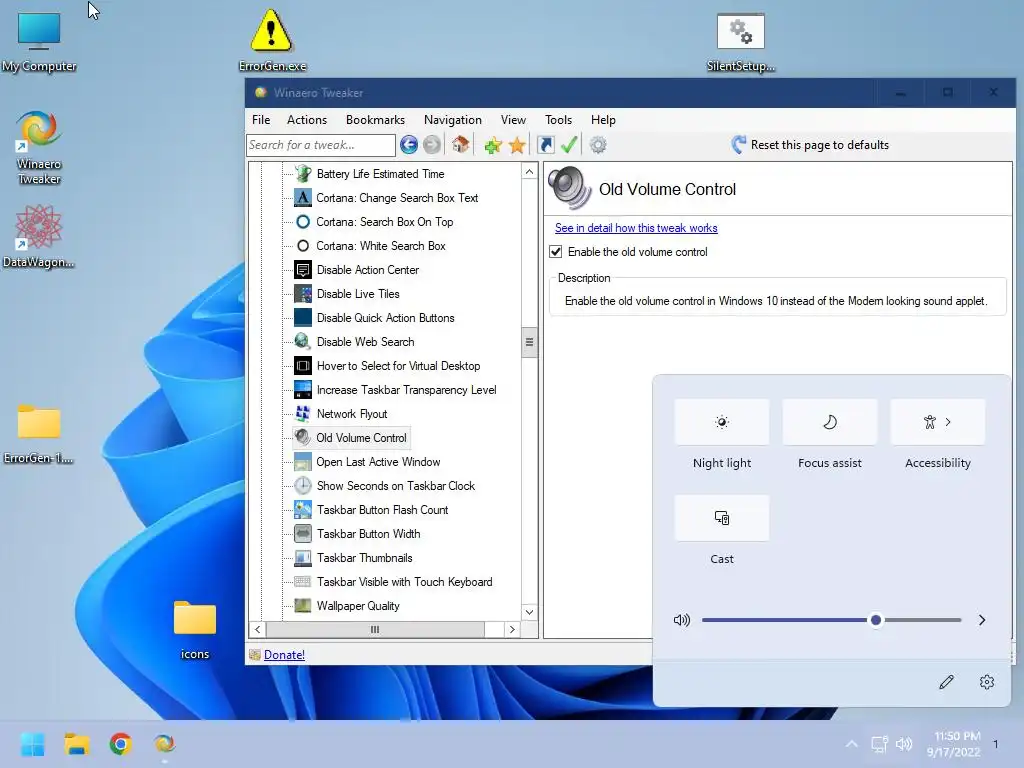This screenshot has height=768, width=1024.
Task: Toggle the Cast quick setting tile
Action: coord(722,518)
